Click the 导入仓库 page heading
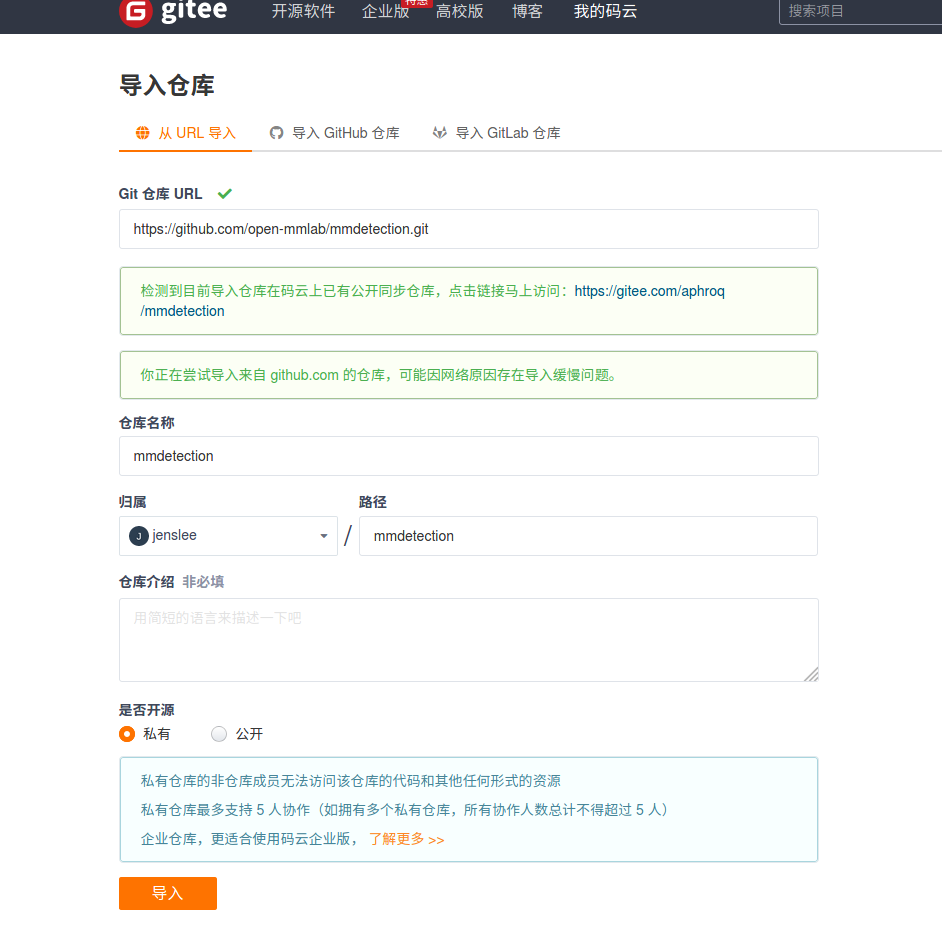The width and height of the screenshot is (942, 934). coord(167,85)
